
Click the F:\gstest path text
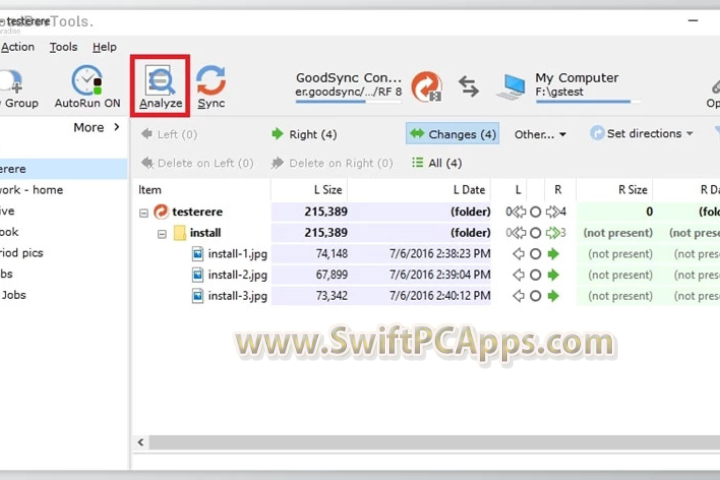pos(559,92)
